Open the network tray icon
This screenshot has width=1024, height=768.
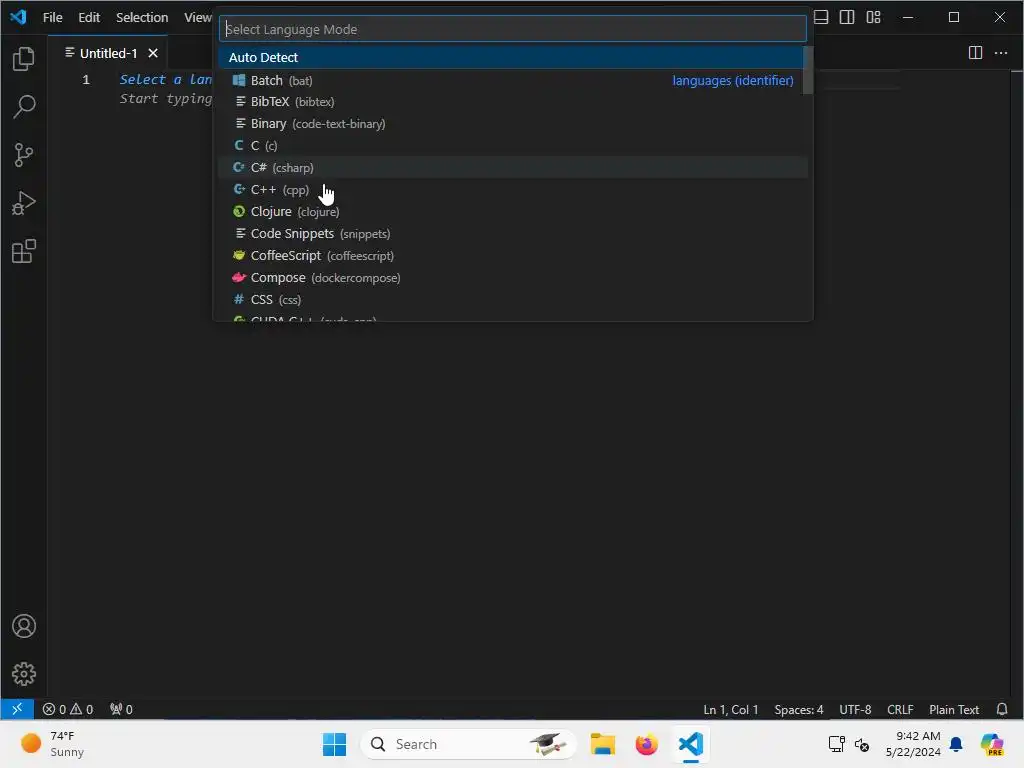point(836,744)
